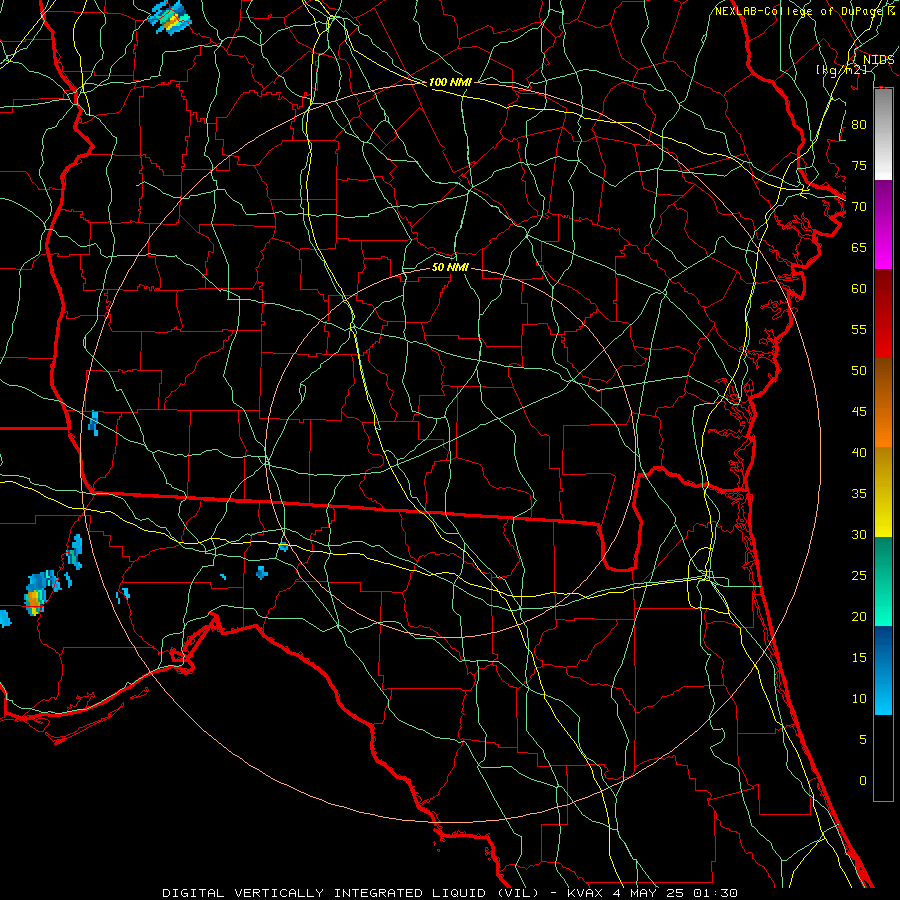Select the gray-white segment of the color scale
Image resolution: width=900 pixels, height=900 pixels.
(x=883, y=134)
